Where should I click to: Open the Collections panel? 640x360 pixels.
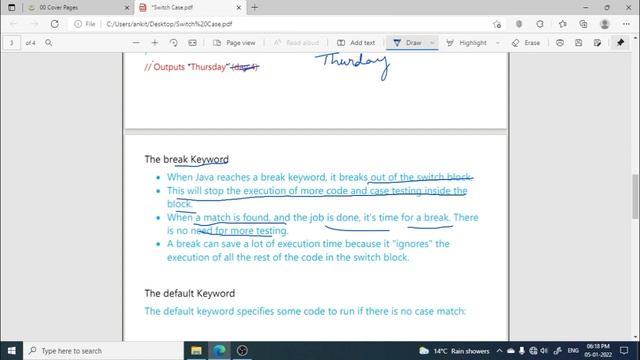click(583, 24)
